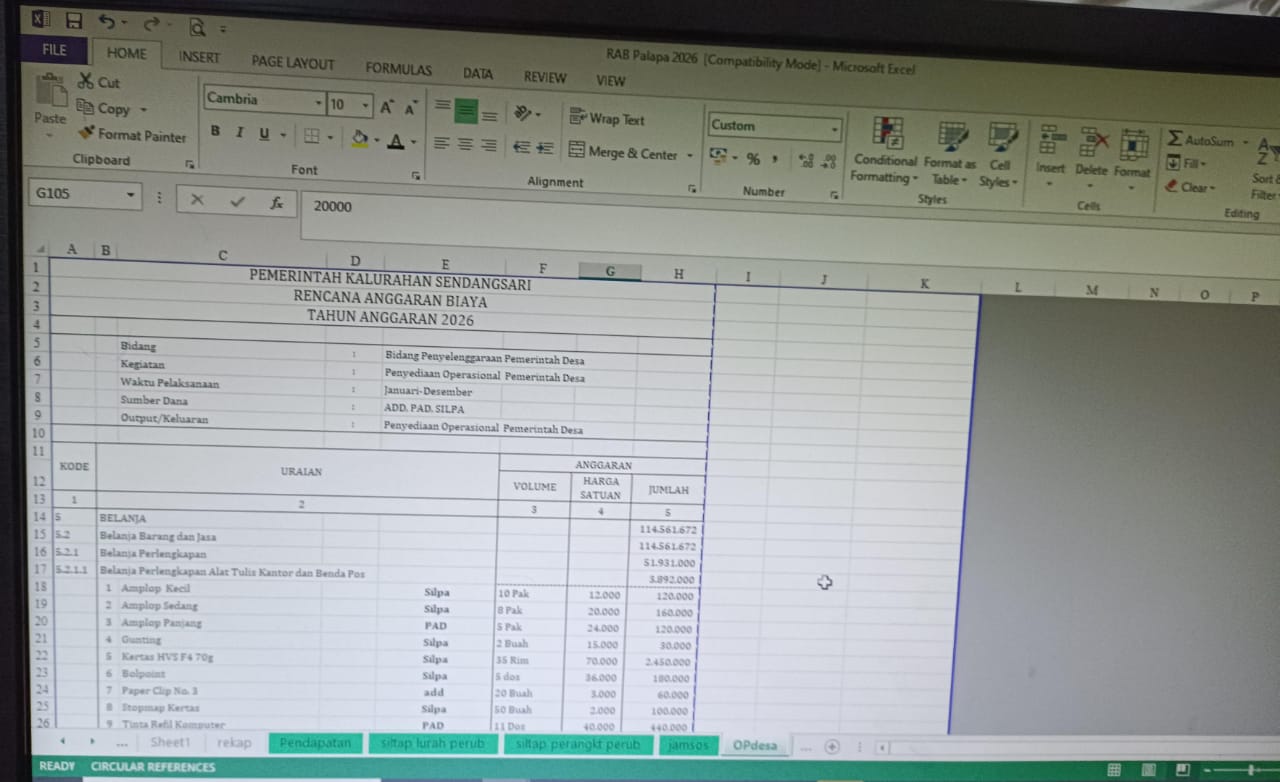The width and height of the screenshot is (1280, 782).
Task: Decrease decimal places
Action: (828, 162)
